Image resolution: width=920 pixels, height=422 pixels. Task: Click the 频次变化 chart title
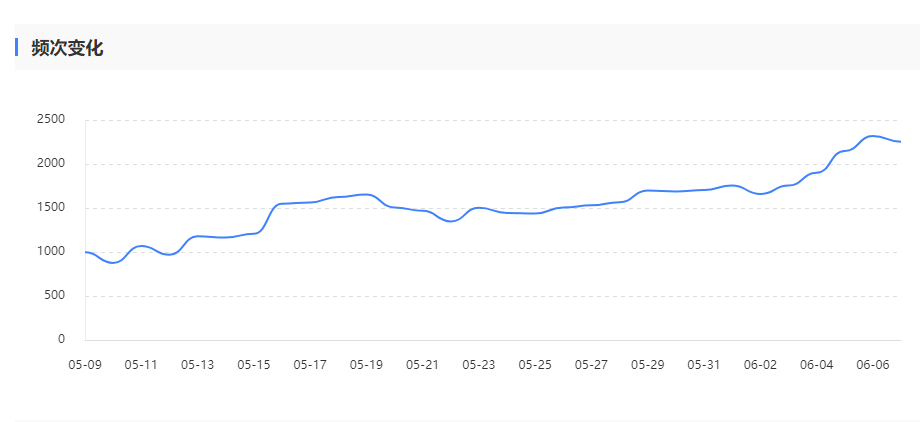click(67, 48)
